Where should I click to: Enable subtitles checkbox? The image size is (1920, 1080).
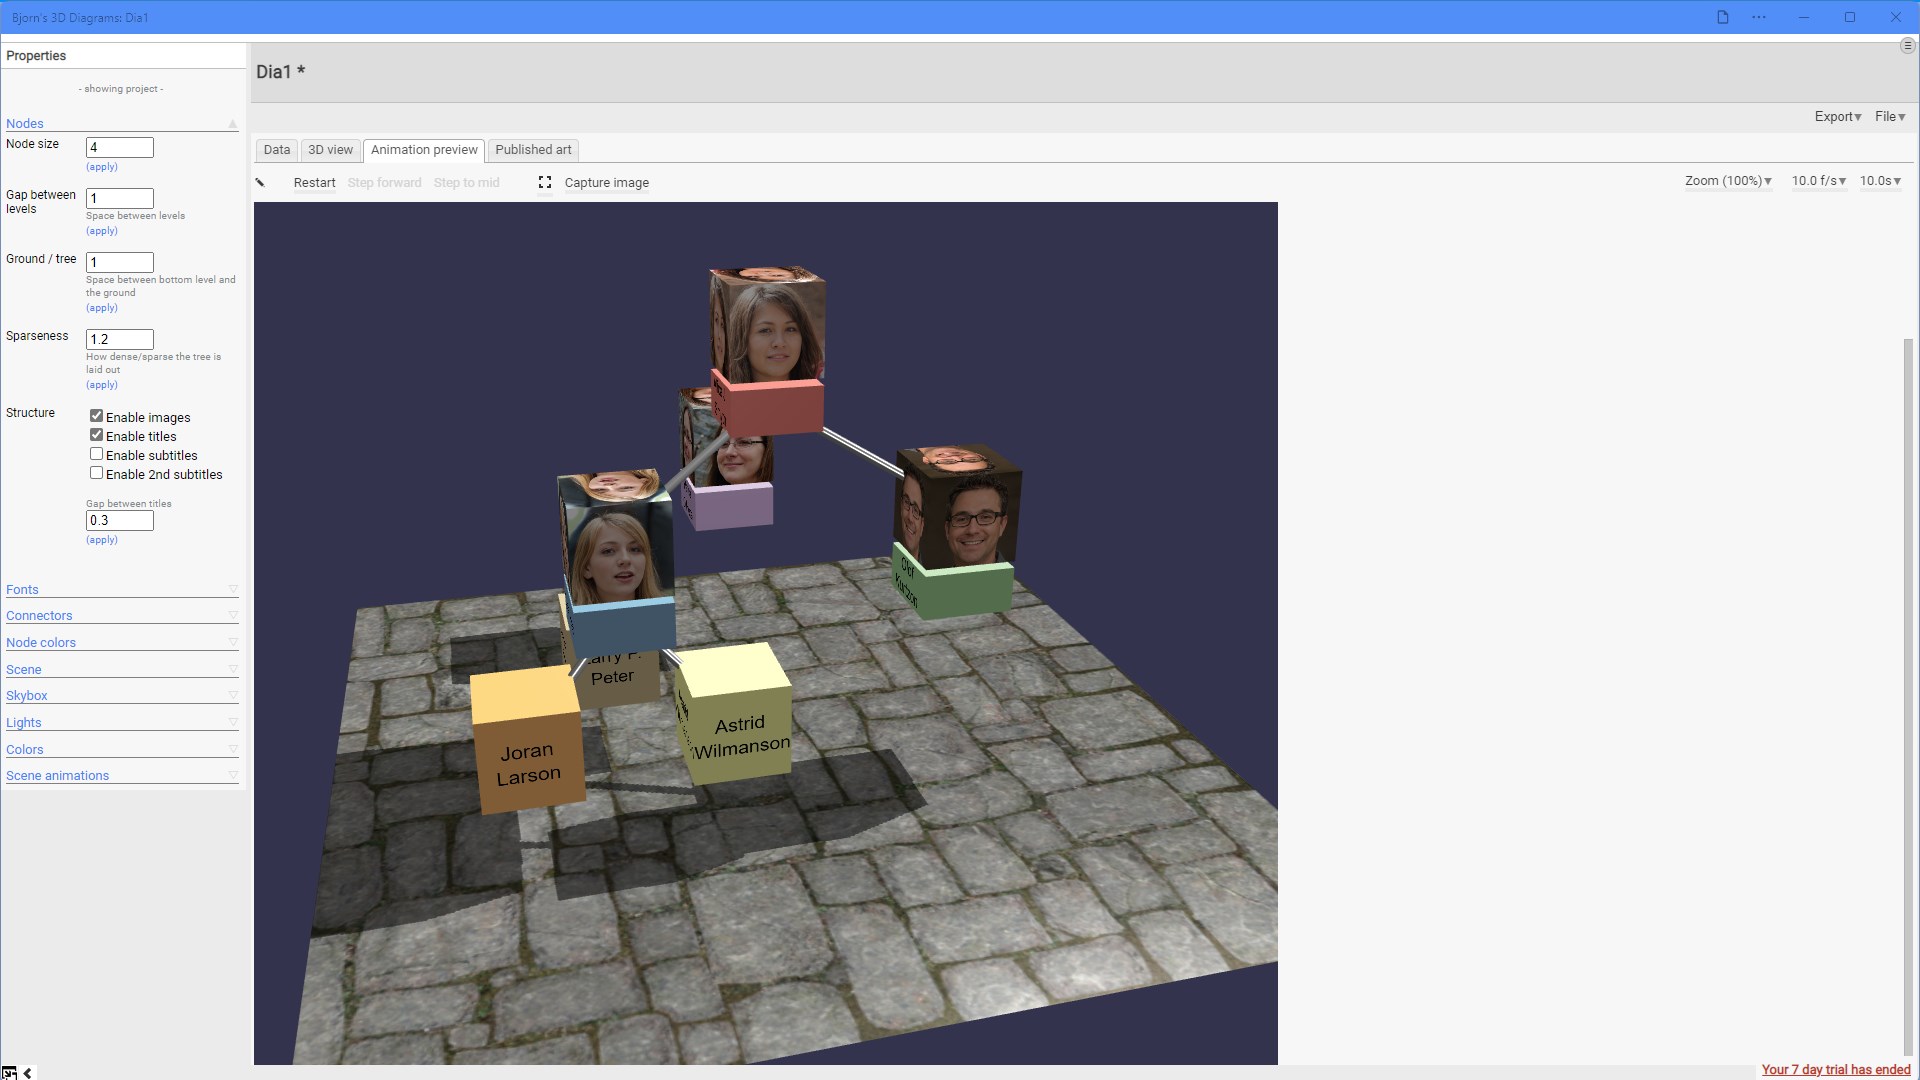pos(97,454)
